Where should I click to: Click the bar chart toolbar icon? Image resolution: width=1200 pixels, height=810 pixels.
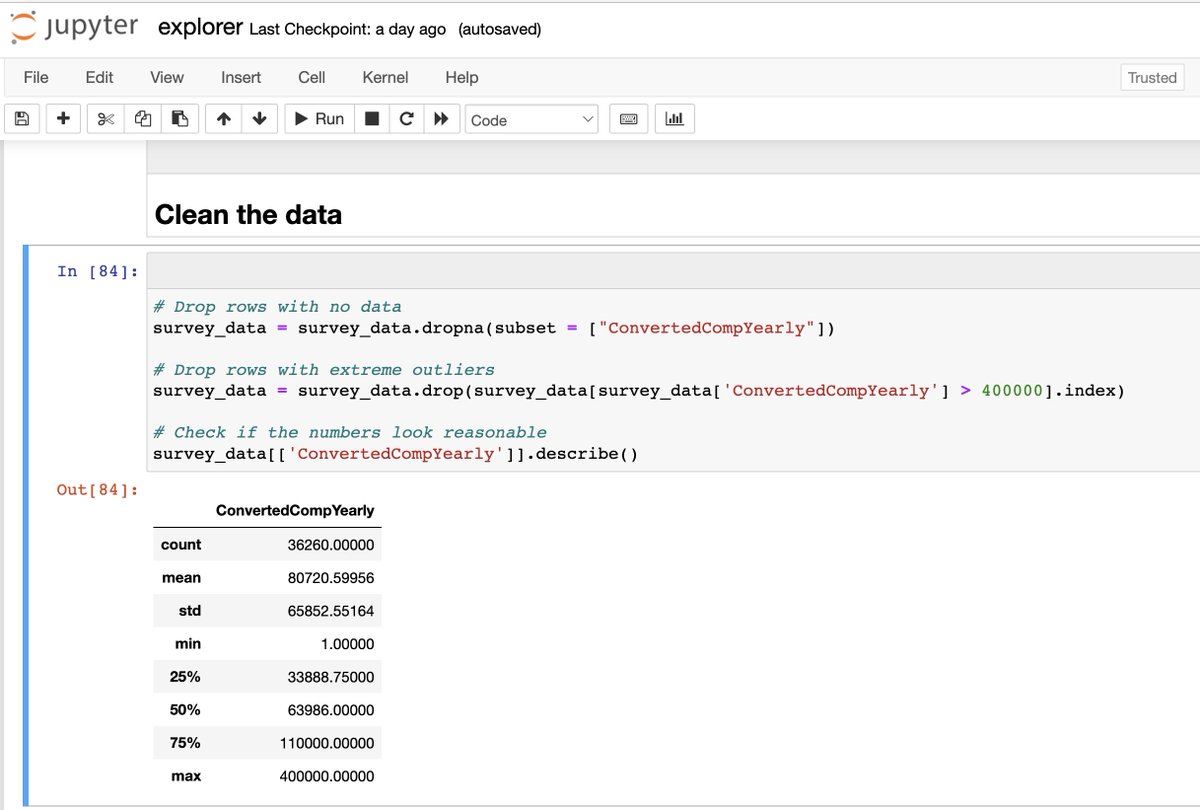(675, 119)
